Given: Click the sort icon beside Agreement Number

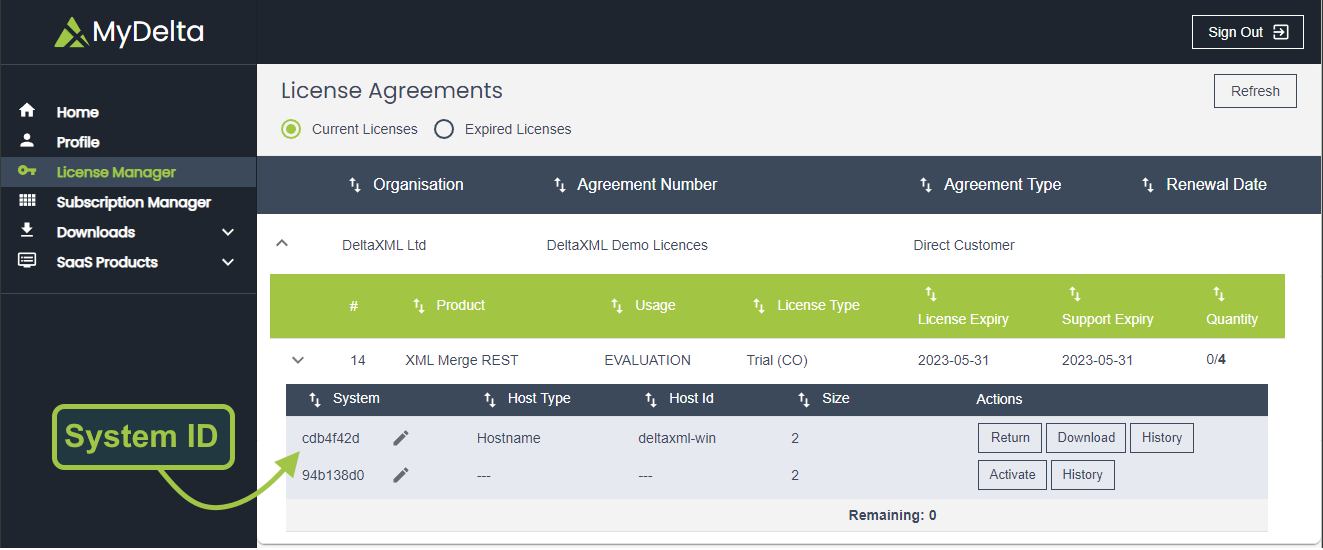Looking at the screenshot, I should click(x=560, y=185).
